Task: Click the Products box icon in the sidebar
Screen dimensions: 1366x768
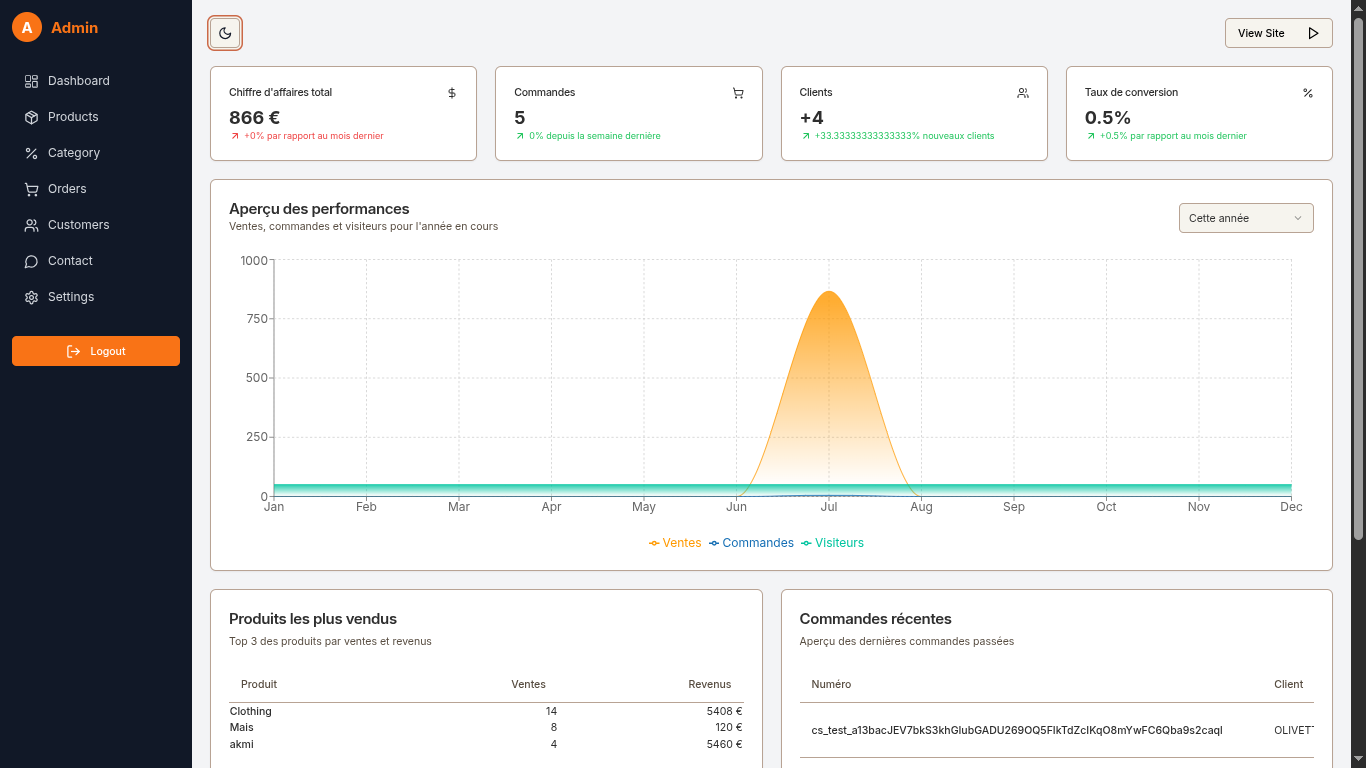Action: point(31,117)
